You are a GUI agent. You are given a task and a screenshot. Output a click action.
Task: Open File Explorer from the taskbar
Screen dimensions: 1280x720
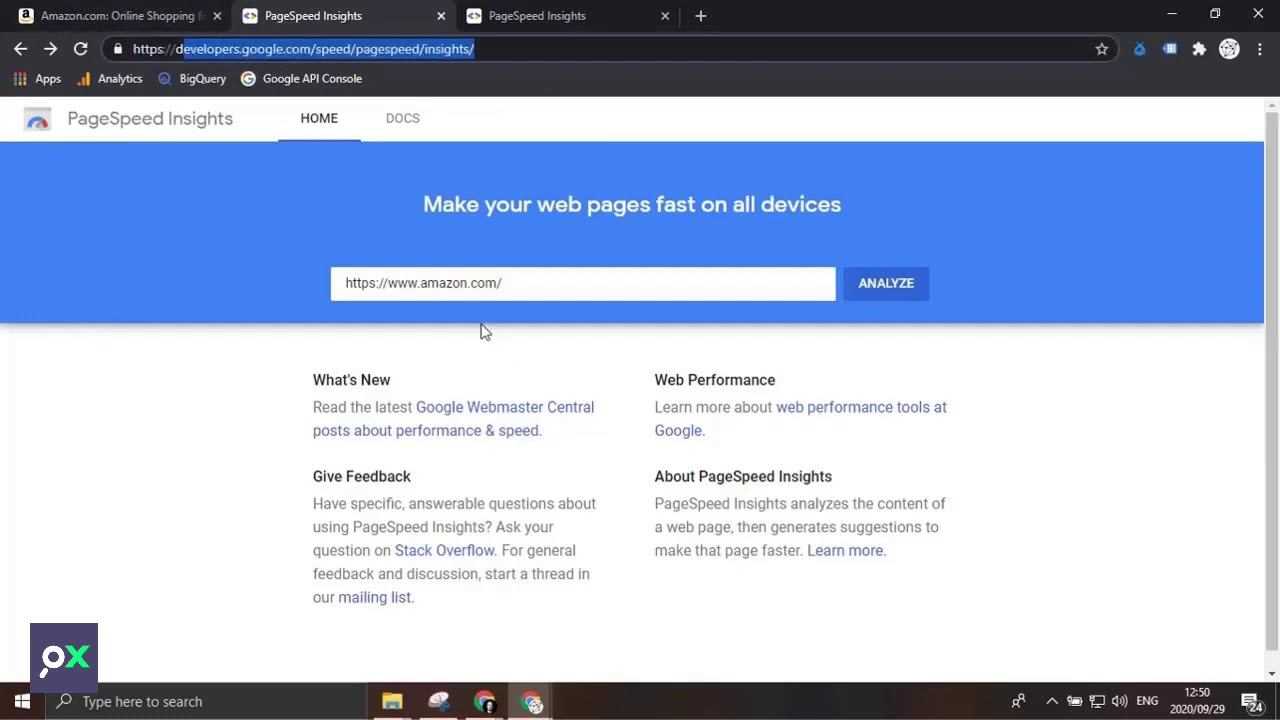pyautogui.click(x=392, y=701)
